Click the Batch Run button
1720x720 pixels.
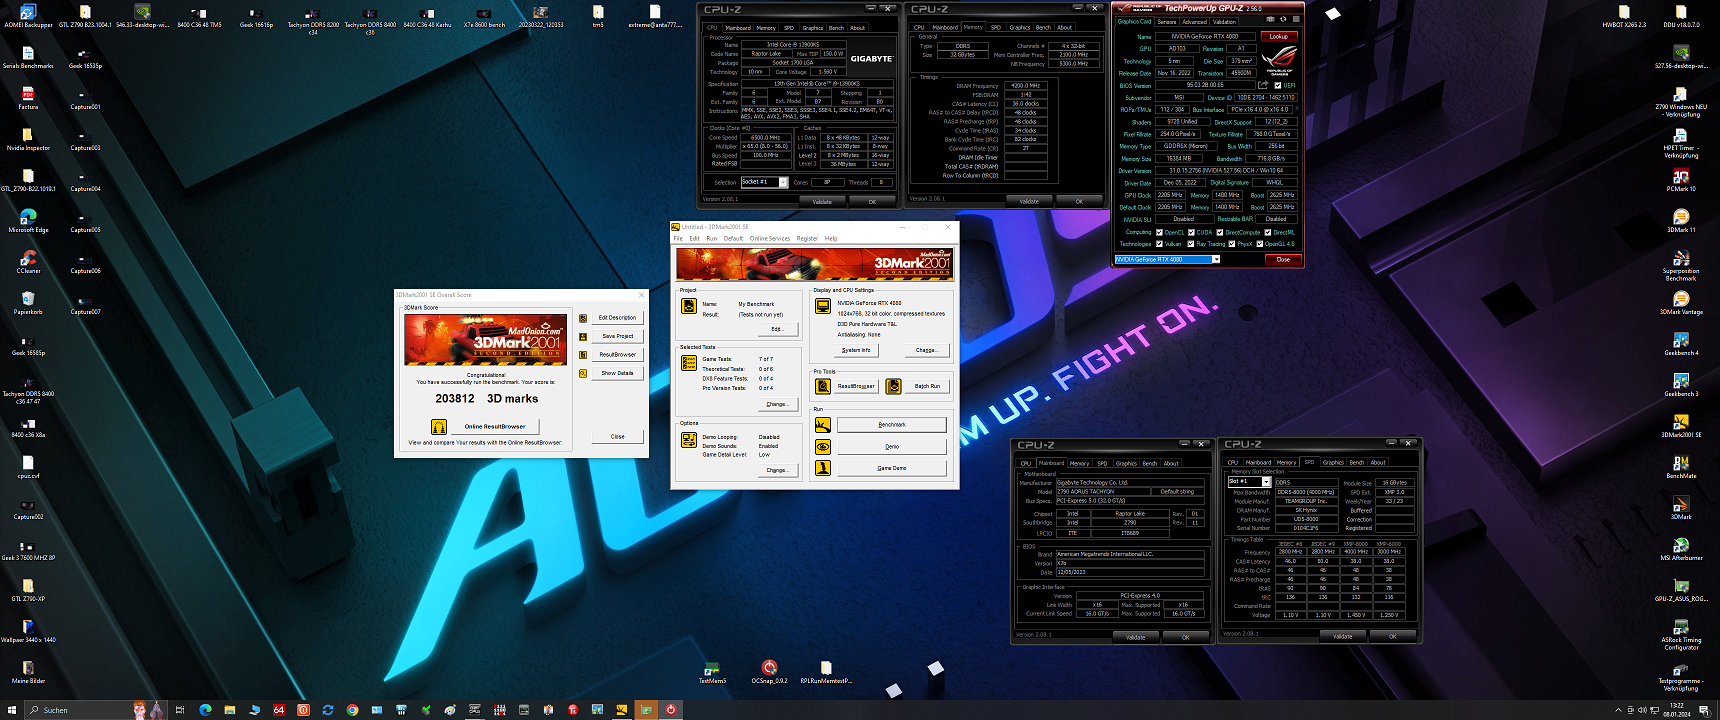[927, 386]
